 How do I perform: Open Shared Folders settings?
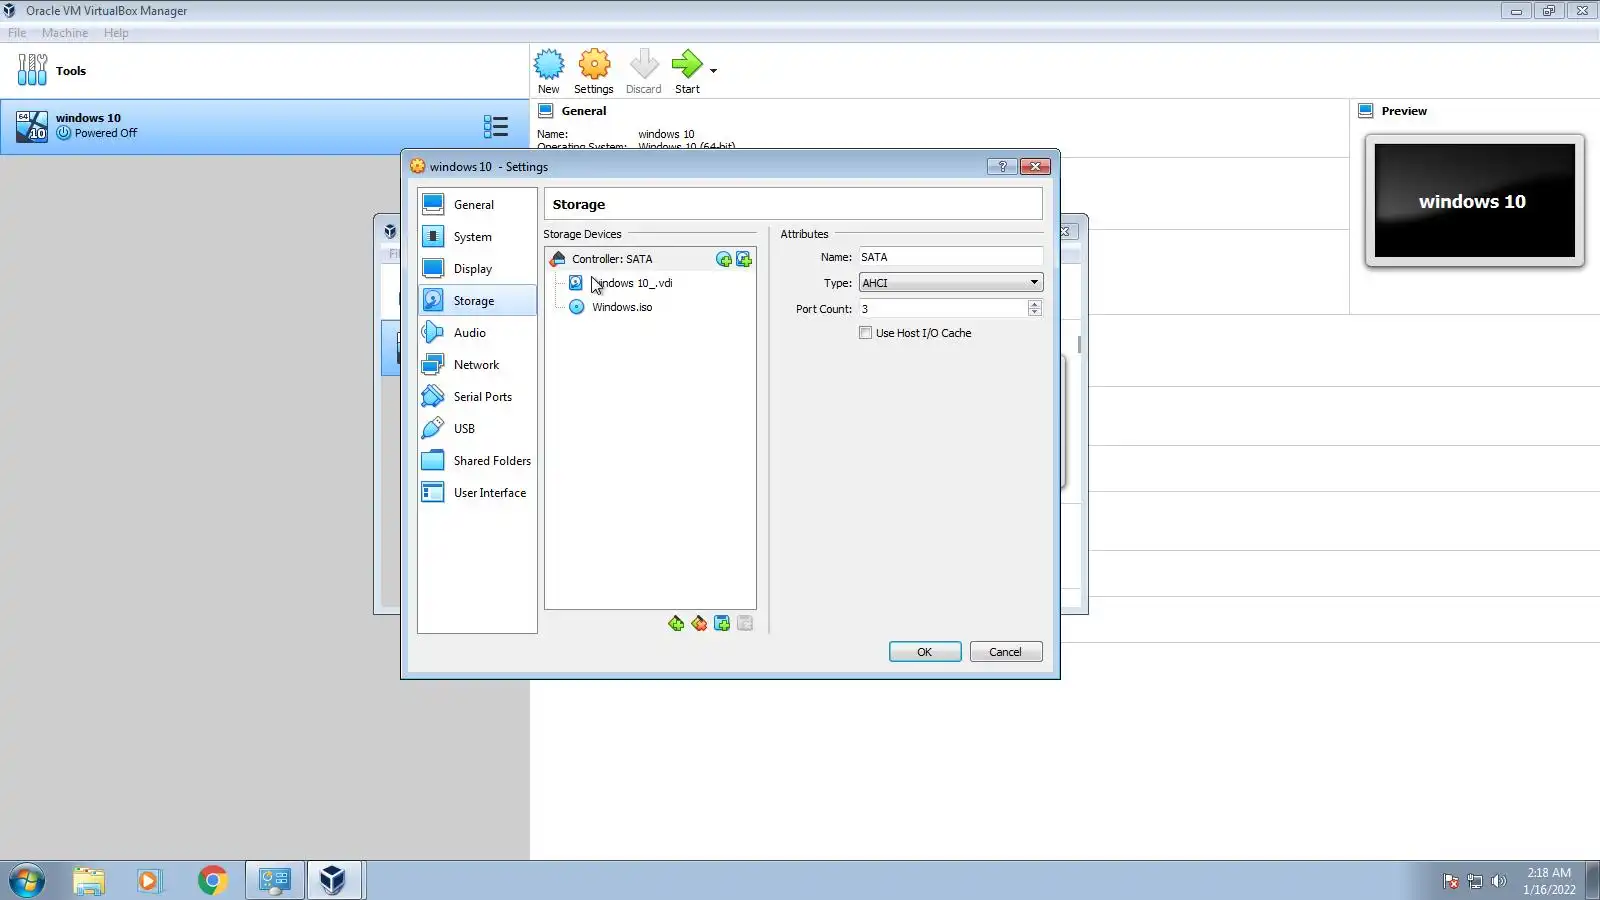tap(477, 461)
